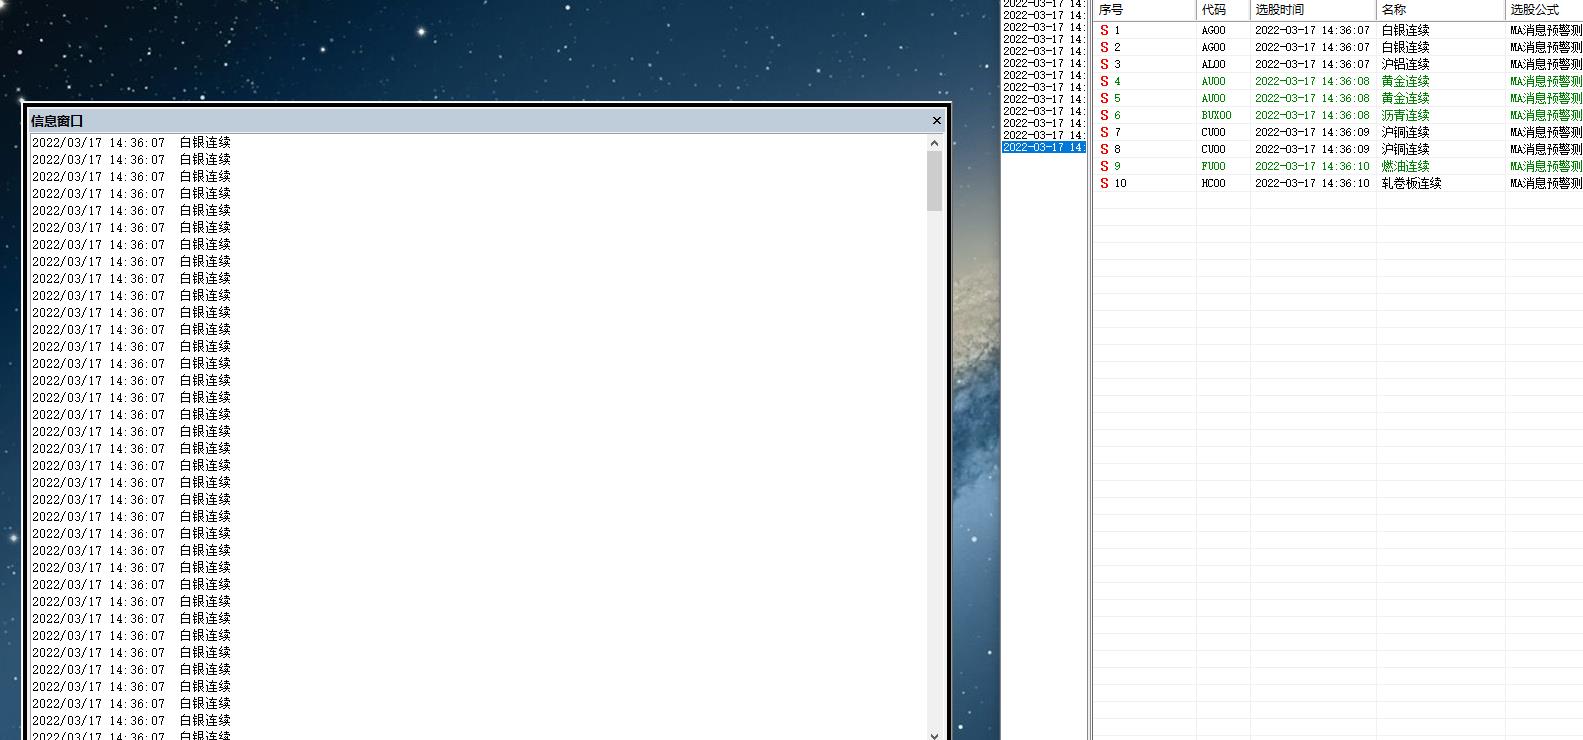Select code HC00 in the results table
Screen dimensions: 1583x740
[x=1213, y=183]
